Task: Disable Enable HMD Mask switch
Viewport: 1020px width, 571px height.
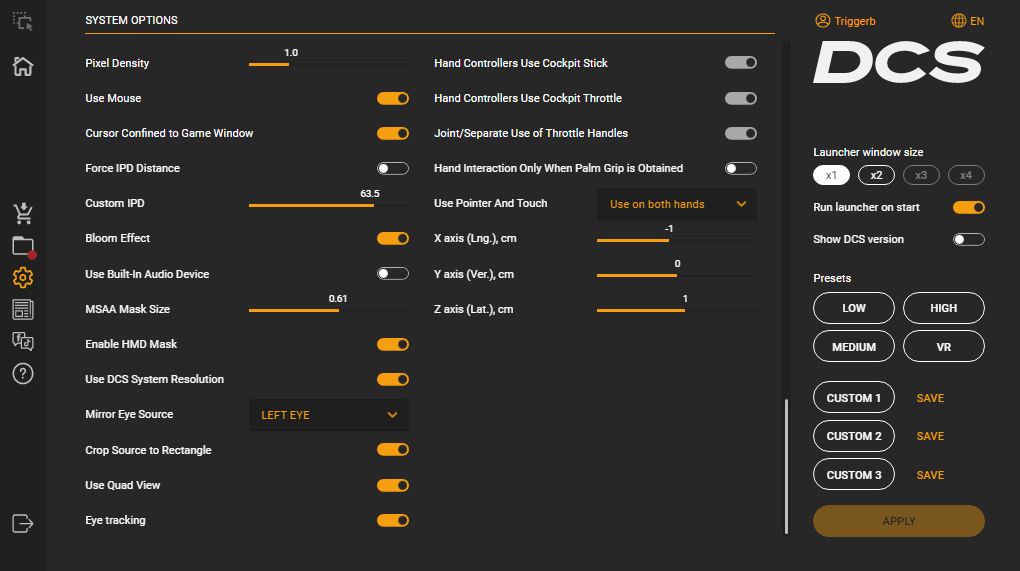Action: (393, 344)
